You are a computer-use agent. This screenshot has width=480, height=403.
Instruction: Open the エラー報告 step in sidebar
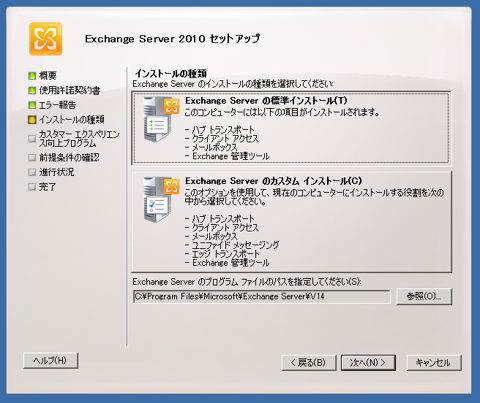(58, 105)
